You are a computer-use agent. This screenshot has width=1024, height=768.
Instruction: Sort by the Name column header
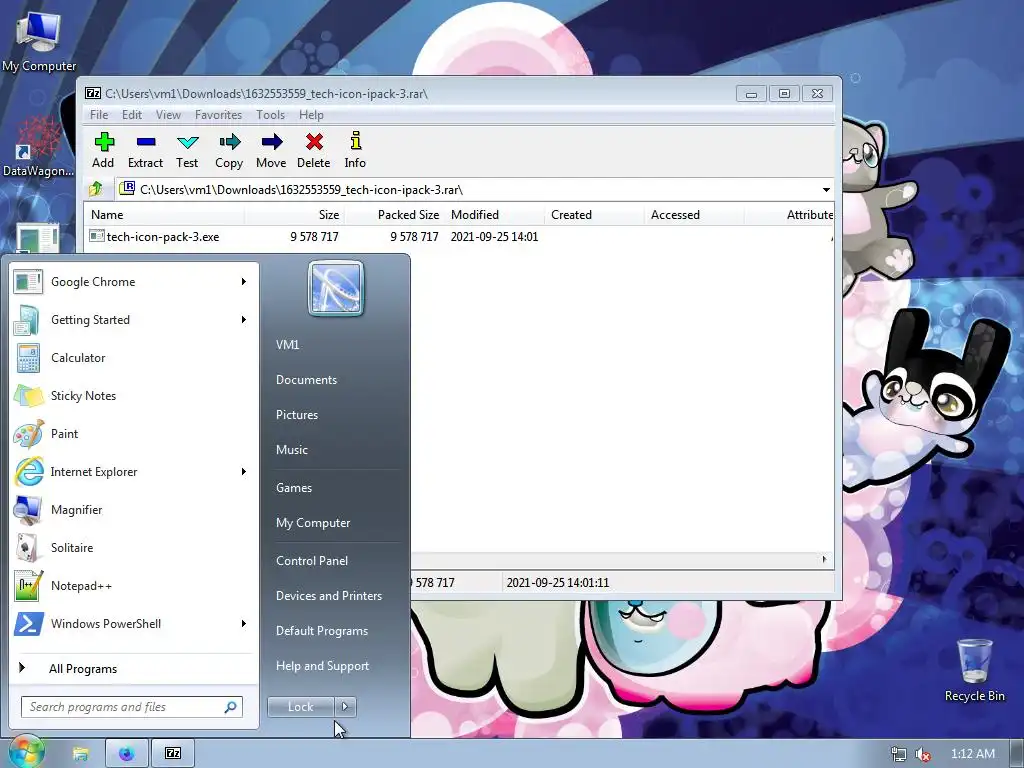click(x=165, y=215)
